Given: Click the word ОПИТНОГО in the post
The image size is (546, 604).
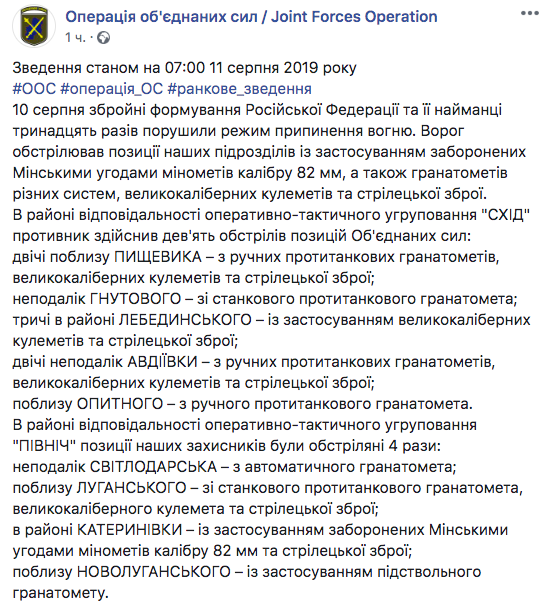Looking at the screenshot, I should (120, 404).
